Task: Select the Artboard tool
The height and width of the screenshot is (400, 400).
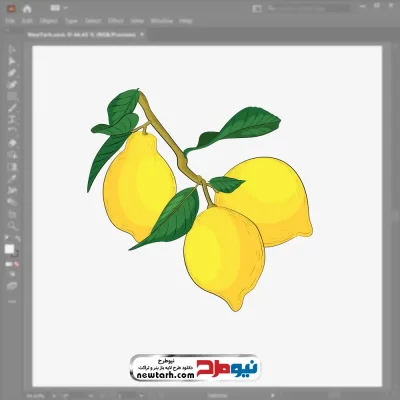Action: [12, 214]
